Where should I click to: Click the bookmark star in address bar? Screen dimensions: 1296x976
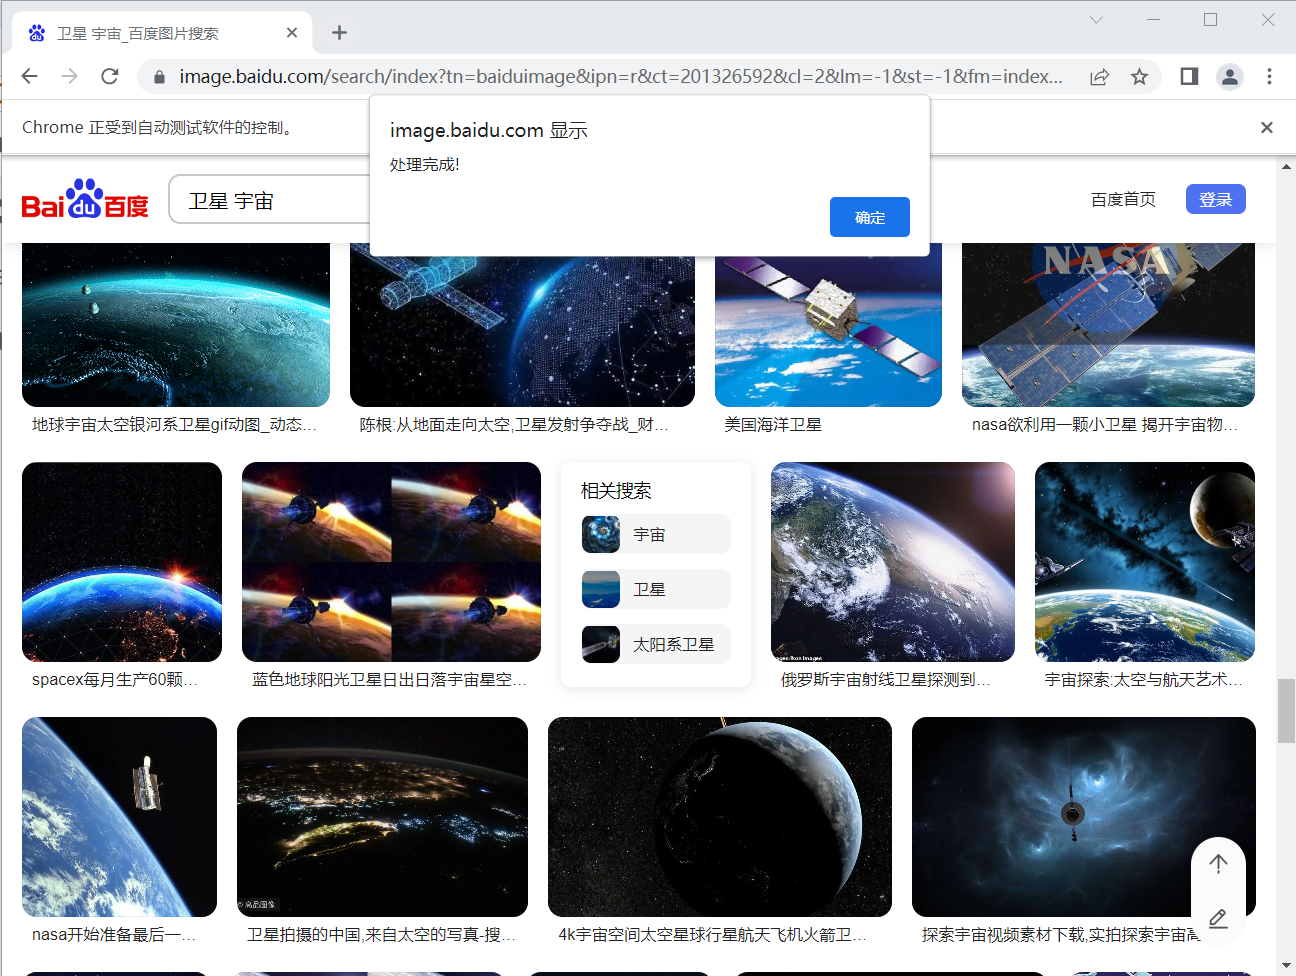click(1139, 76)
